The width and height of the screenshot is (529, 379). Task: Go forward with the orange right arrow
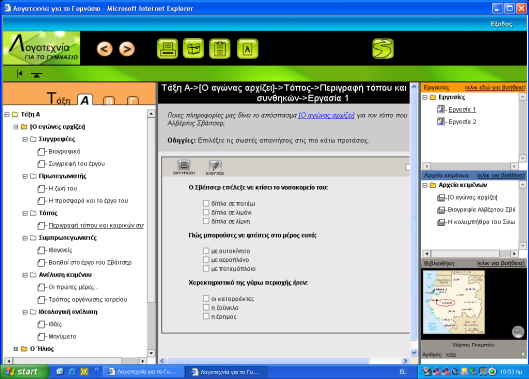click(127, 49)
